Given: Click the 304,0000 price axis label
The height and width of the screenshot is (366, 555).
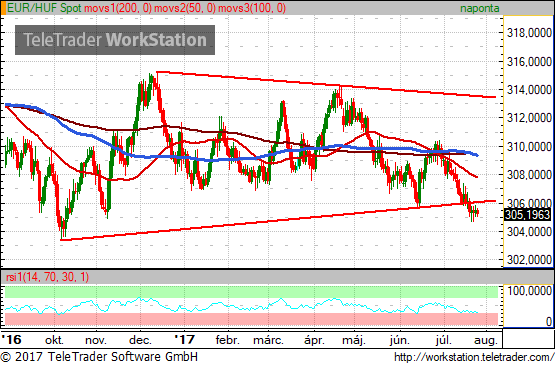Looking at the screenshot, I should 529,232.
